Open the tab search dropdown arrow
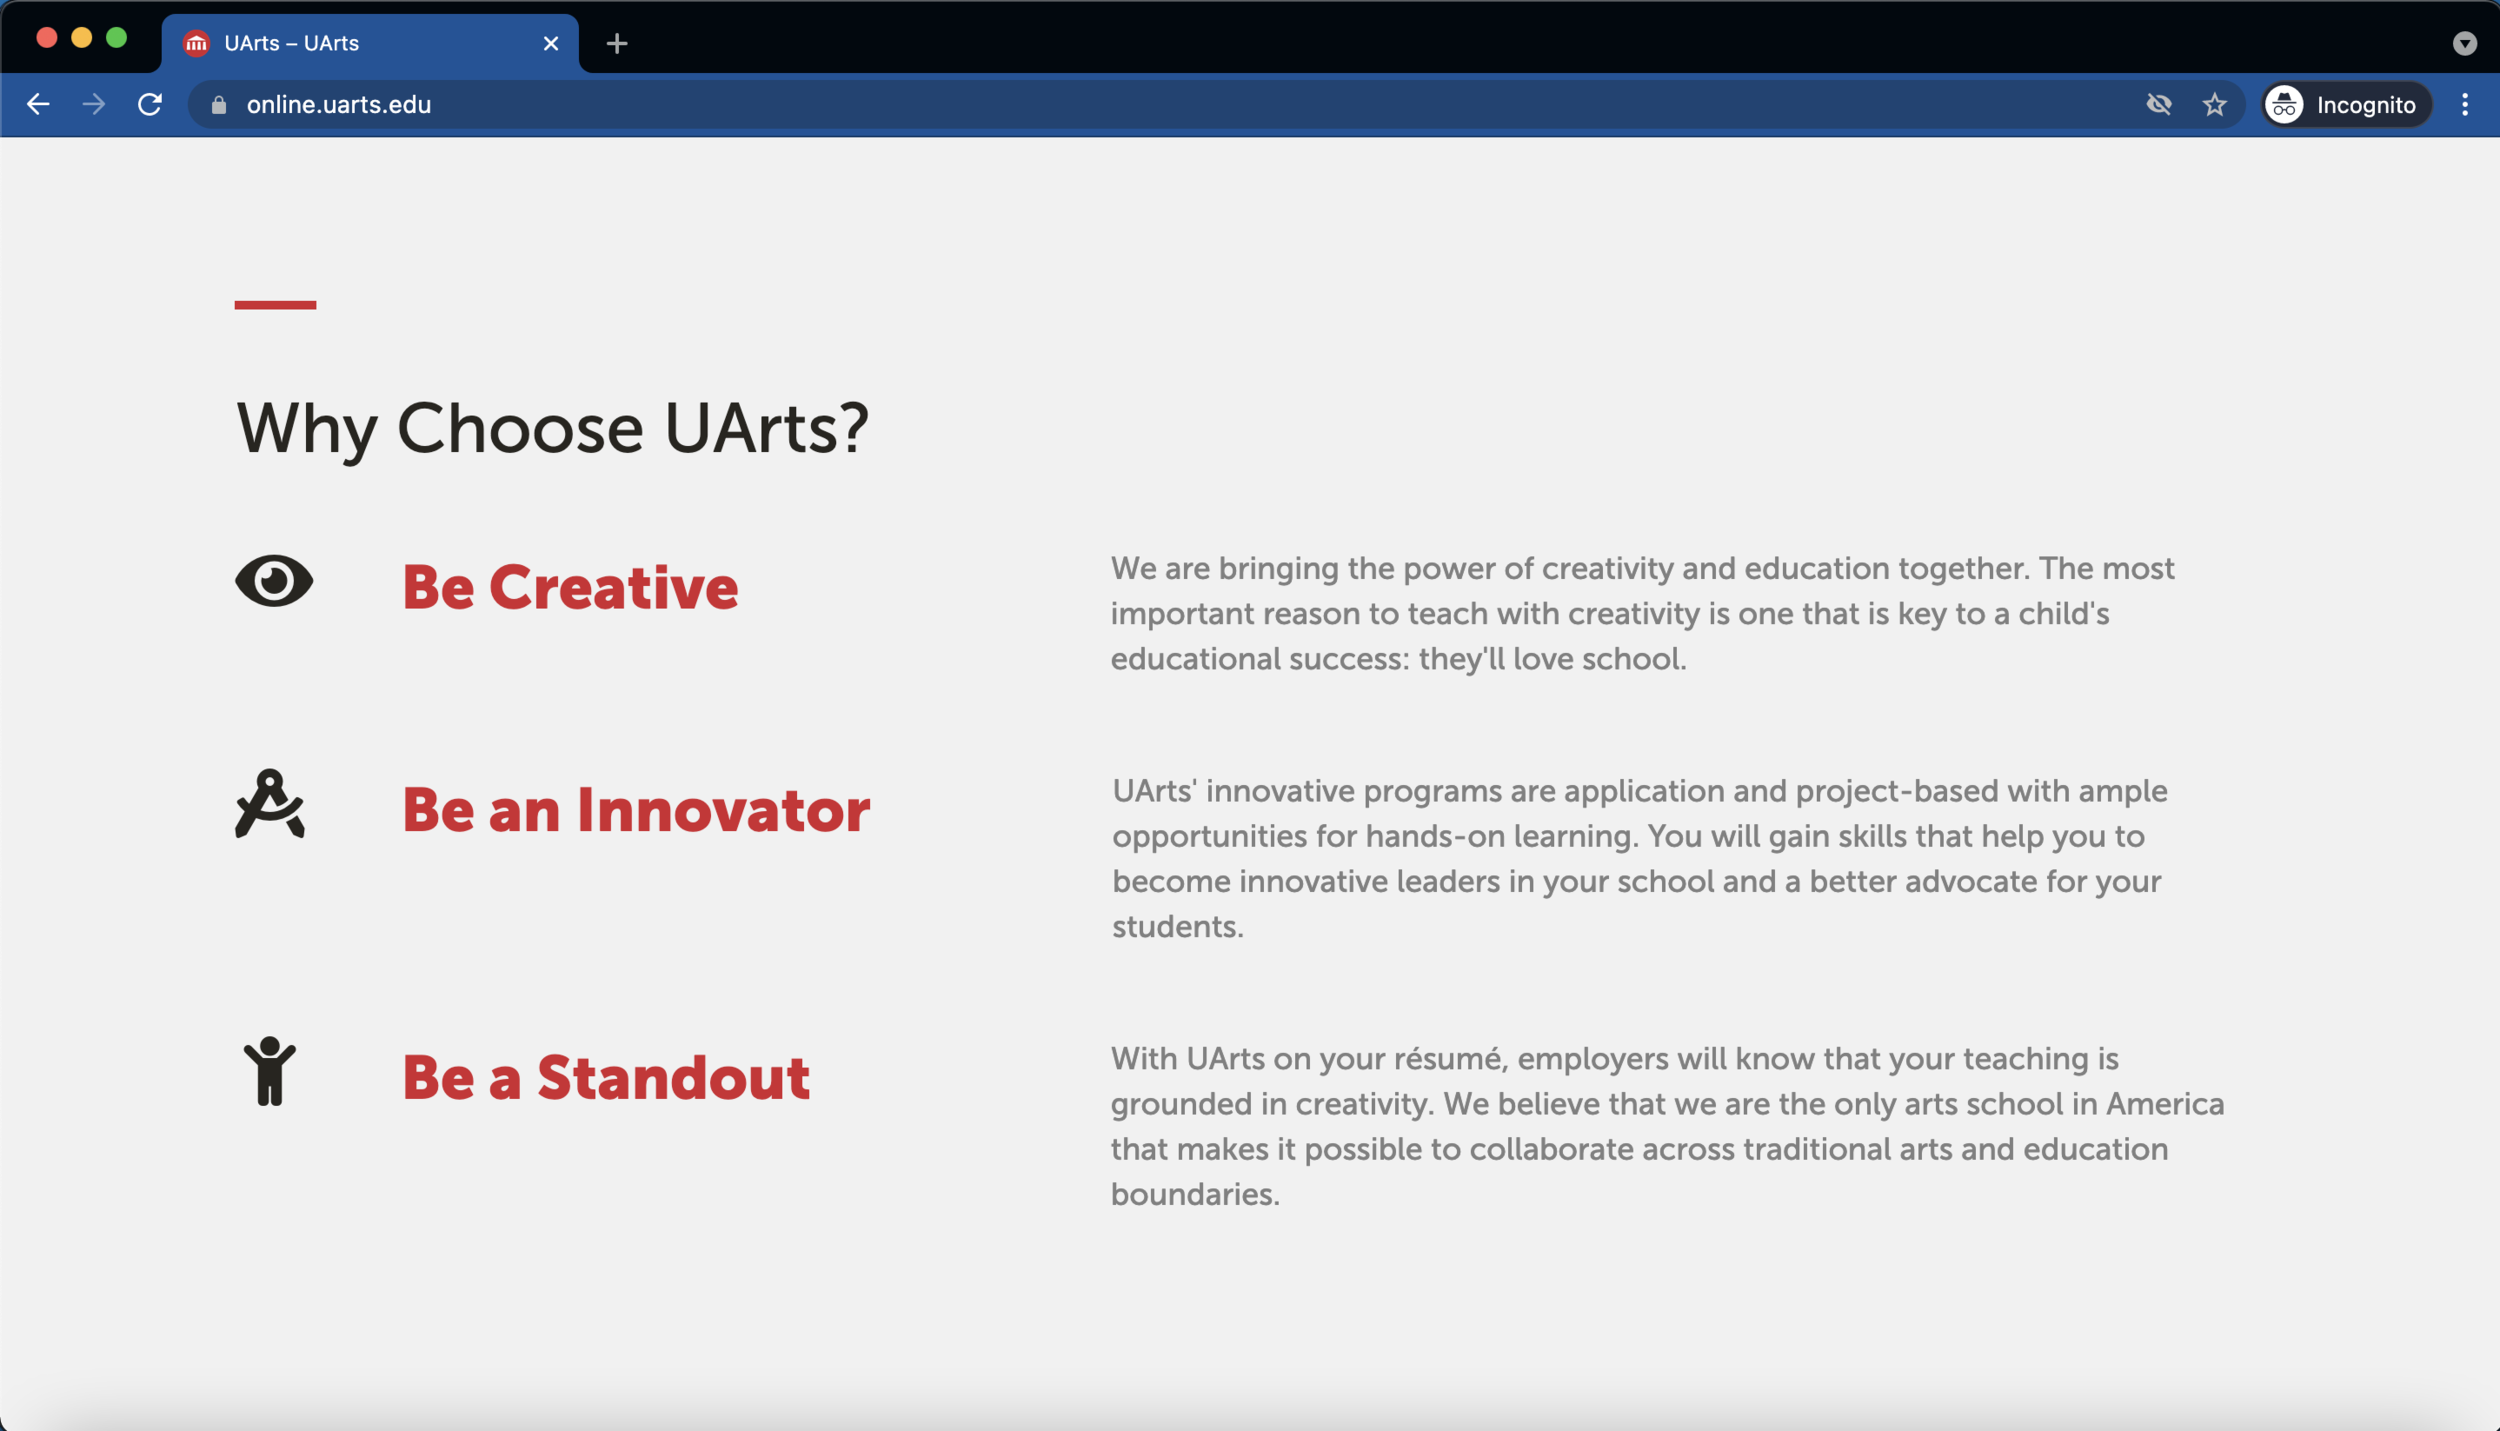 click(x=2464, y=43)
